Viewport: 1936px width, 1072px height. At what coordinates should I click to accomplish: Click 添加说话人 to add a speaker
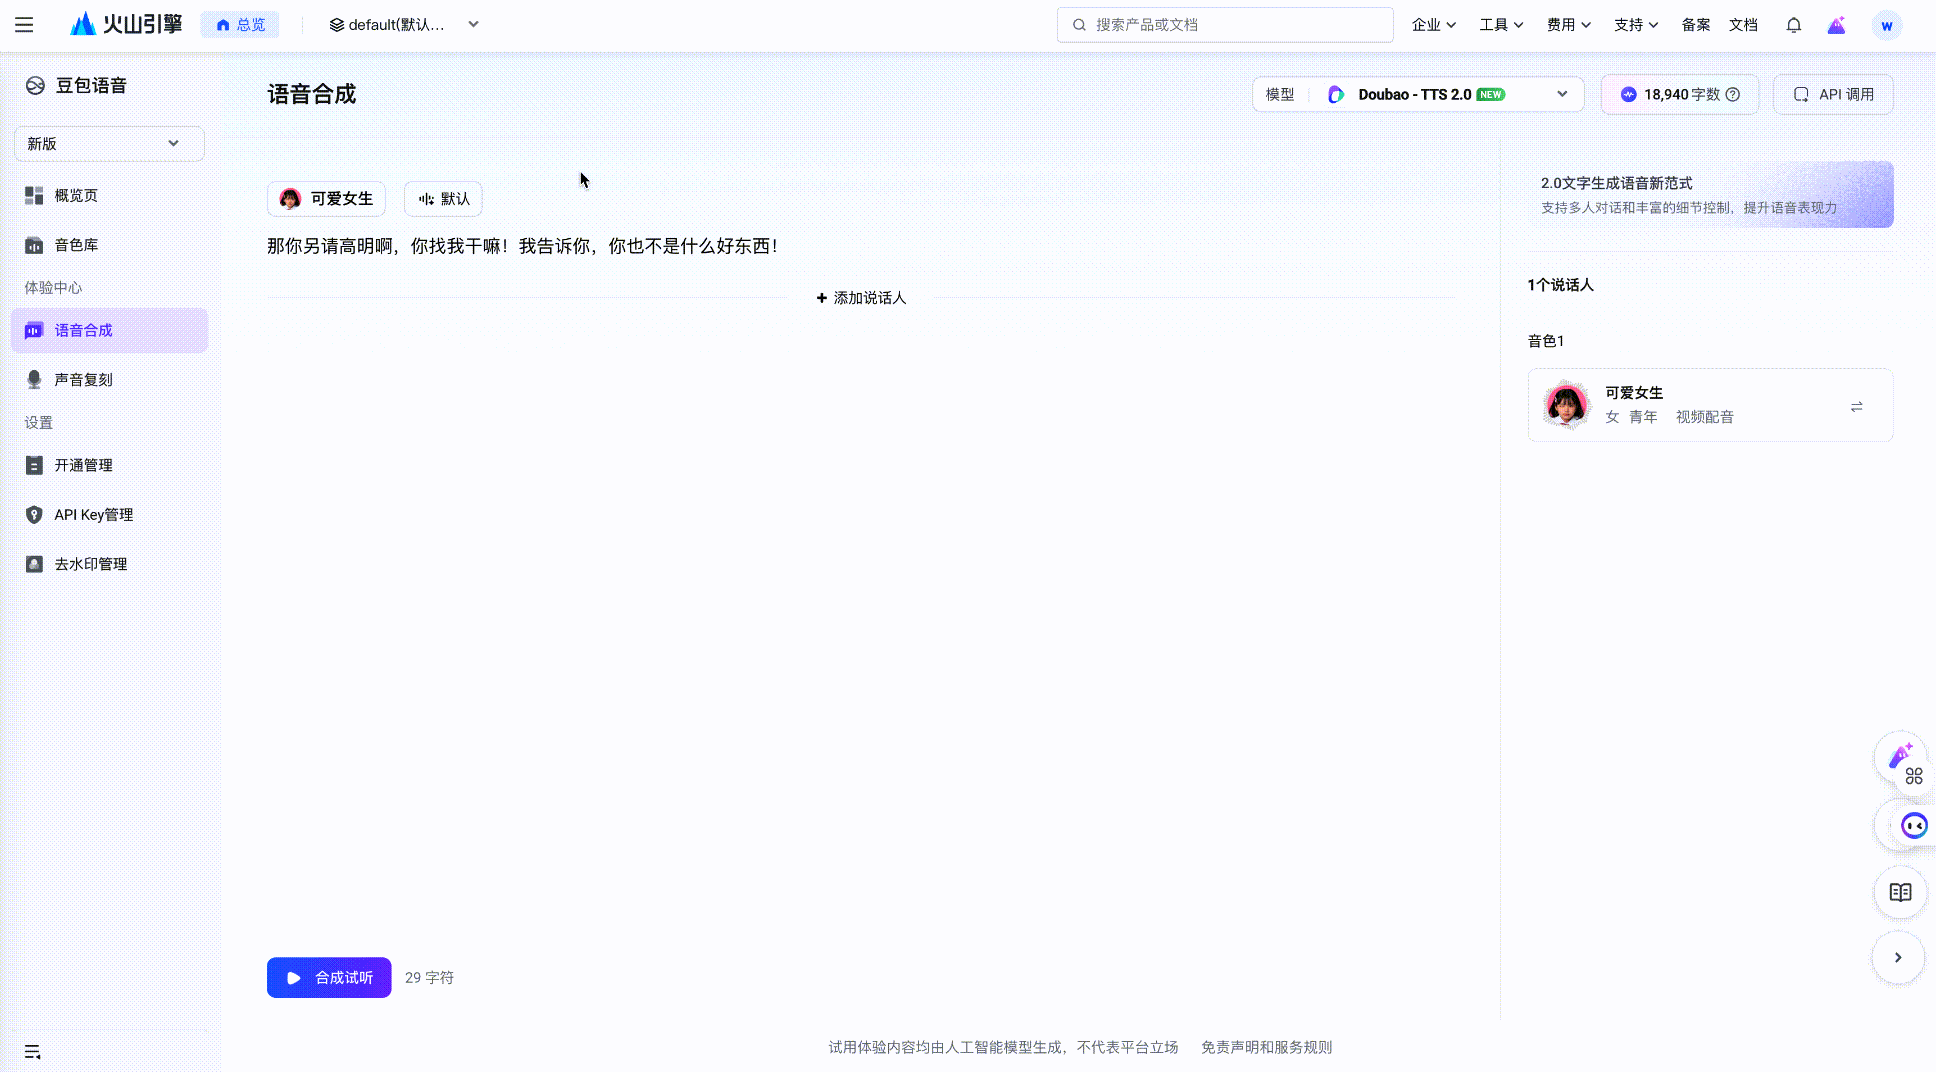point(861,298)
